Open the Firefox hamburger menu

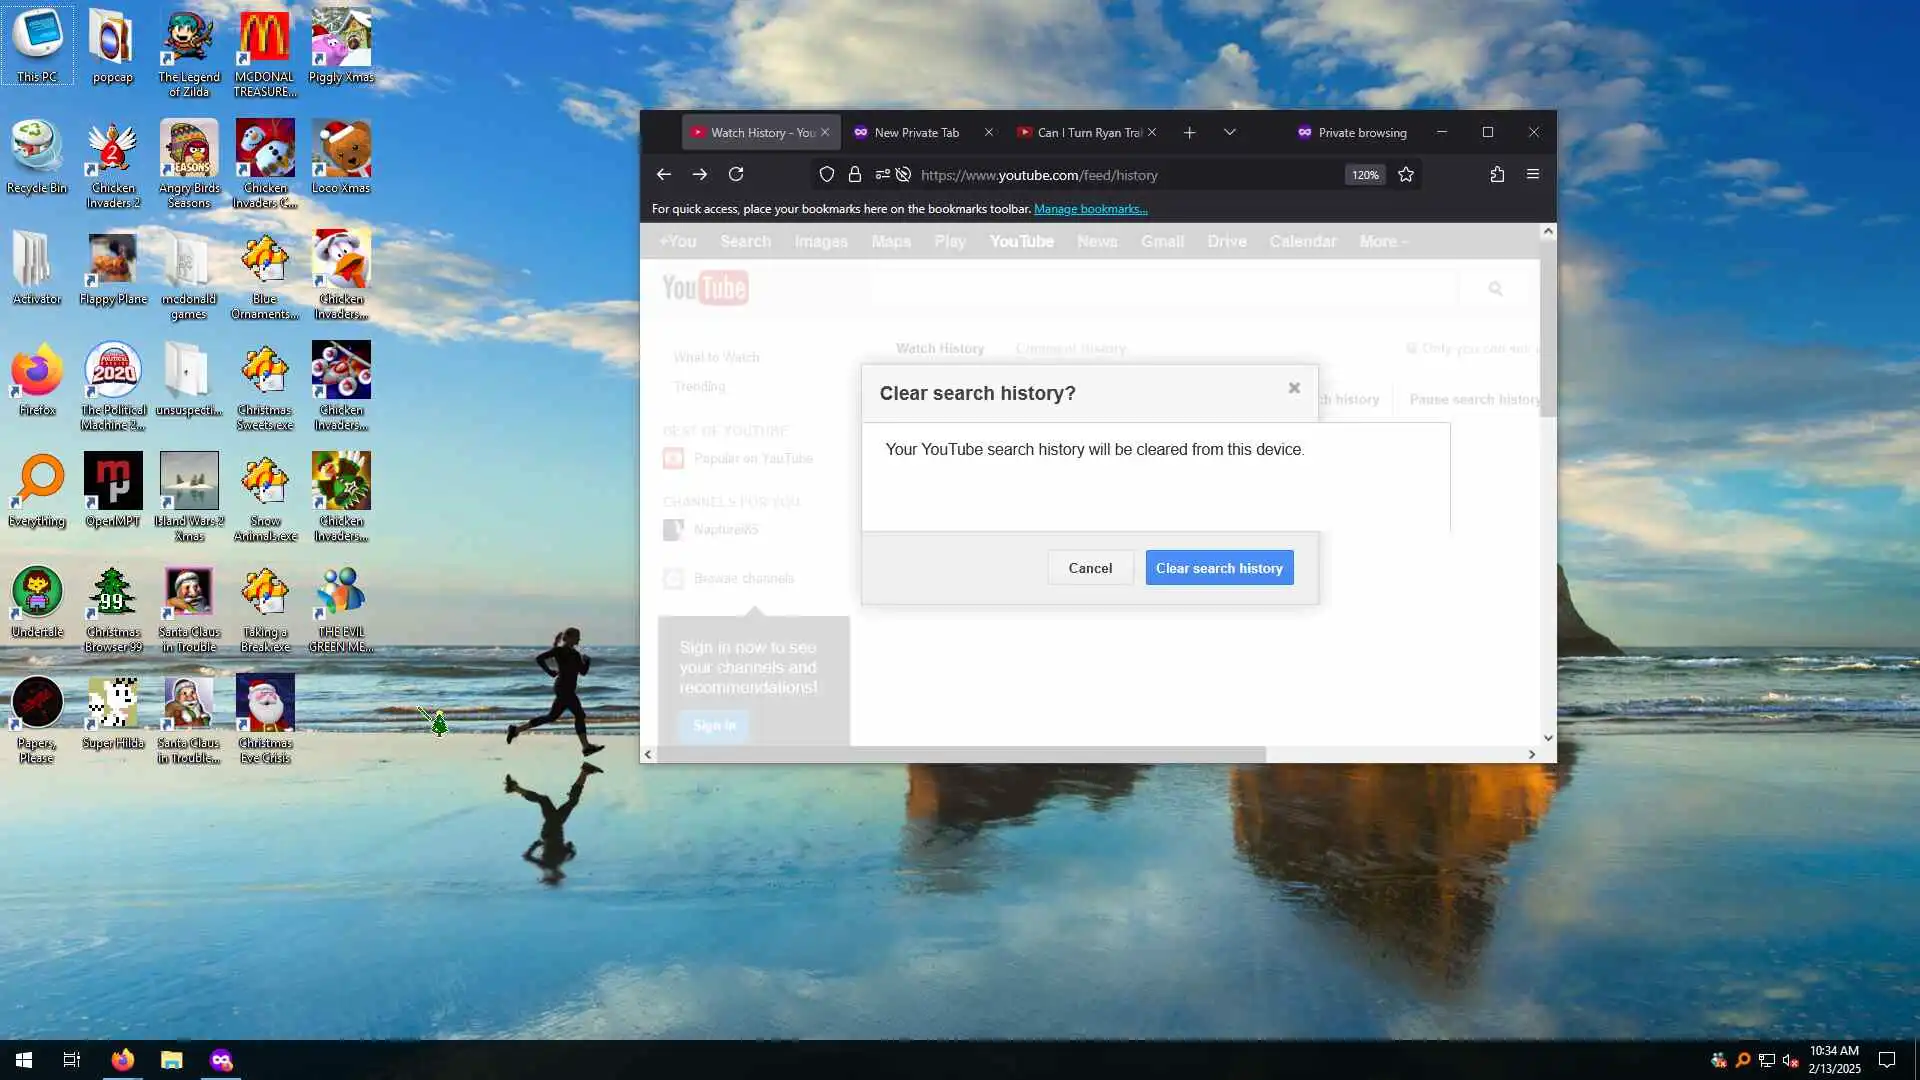click(x=1533, y=174)
